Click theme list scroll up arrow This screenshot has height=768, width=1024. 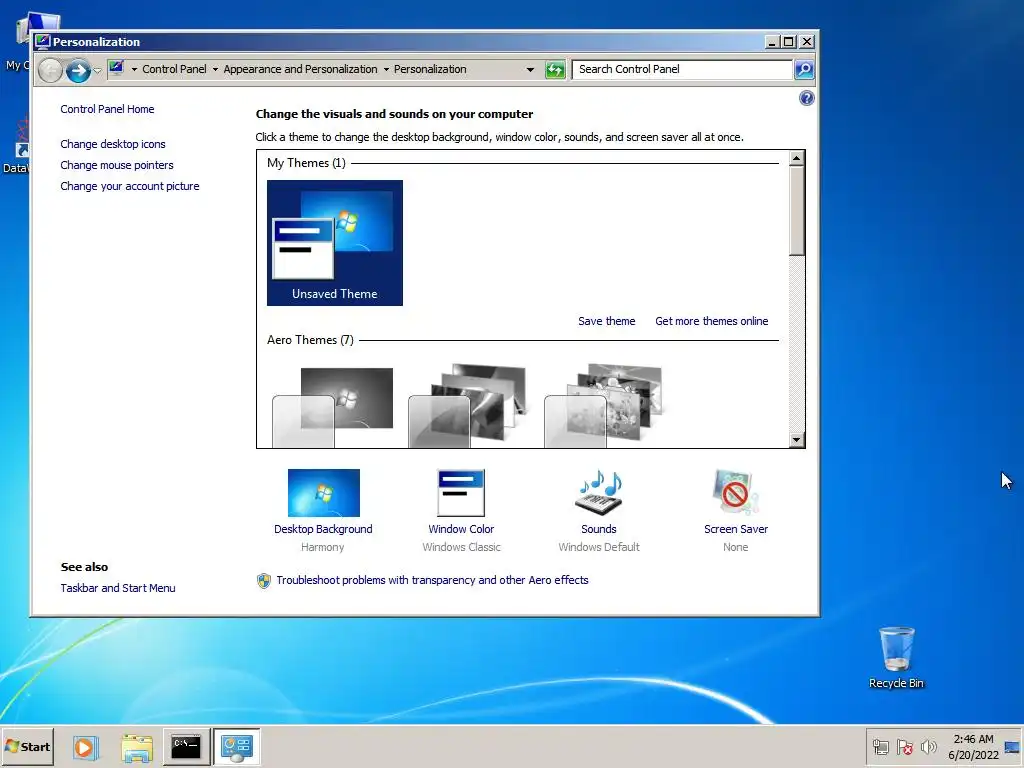coord(796,158)
